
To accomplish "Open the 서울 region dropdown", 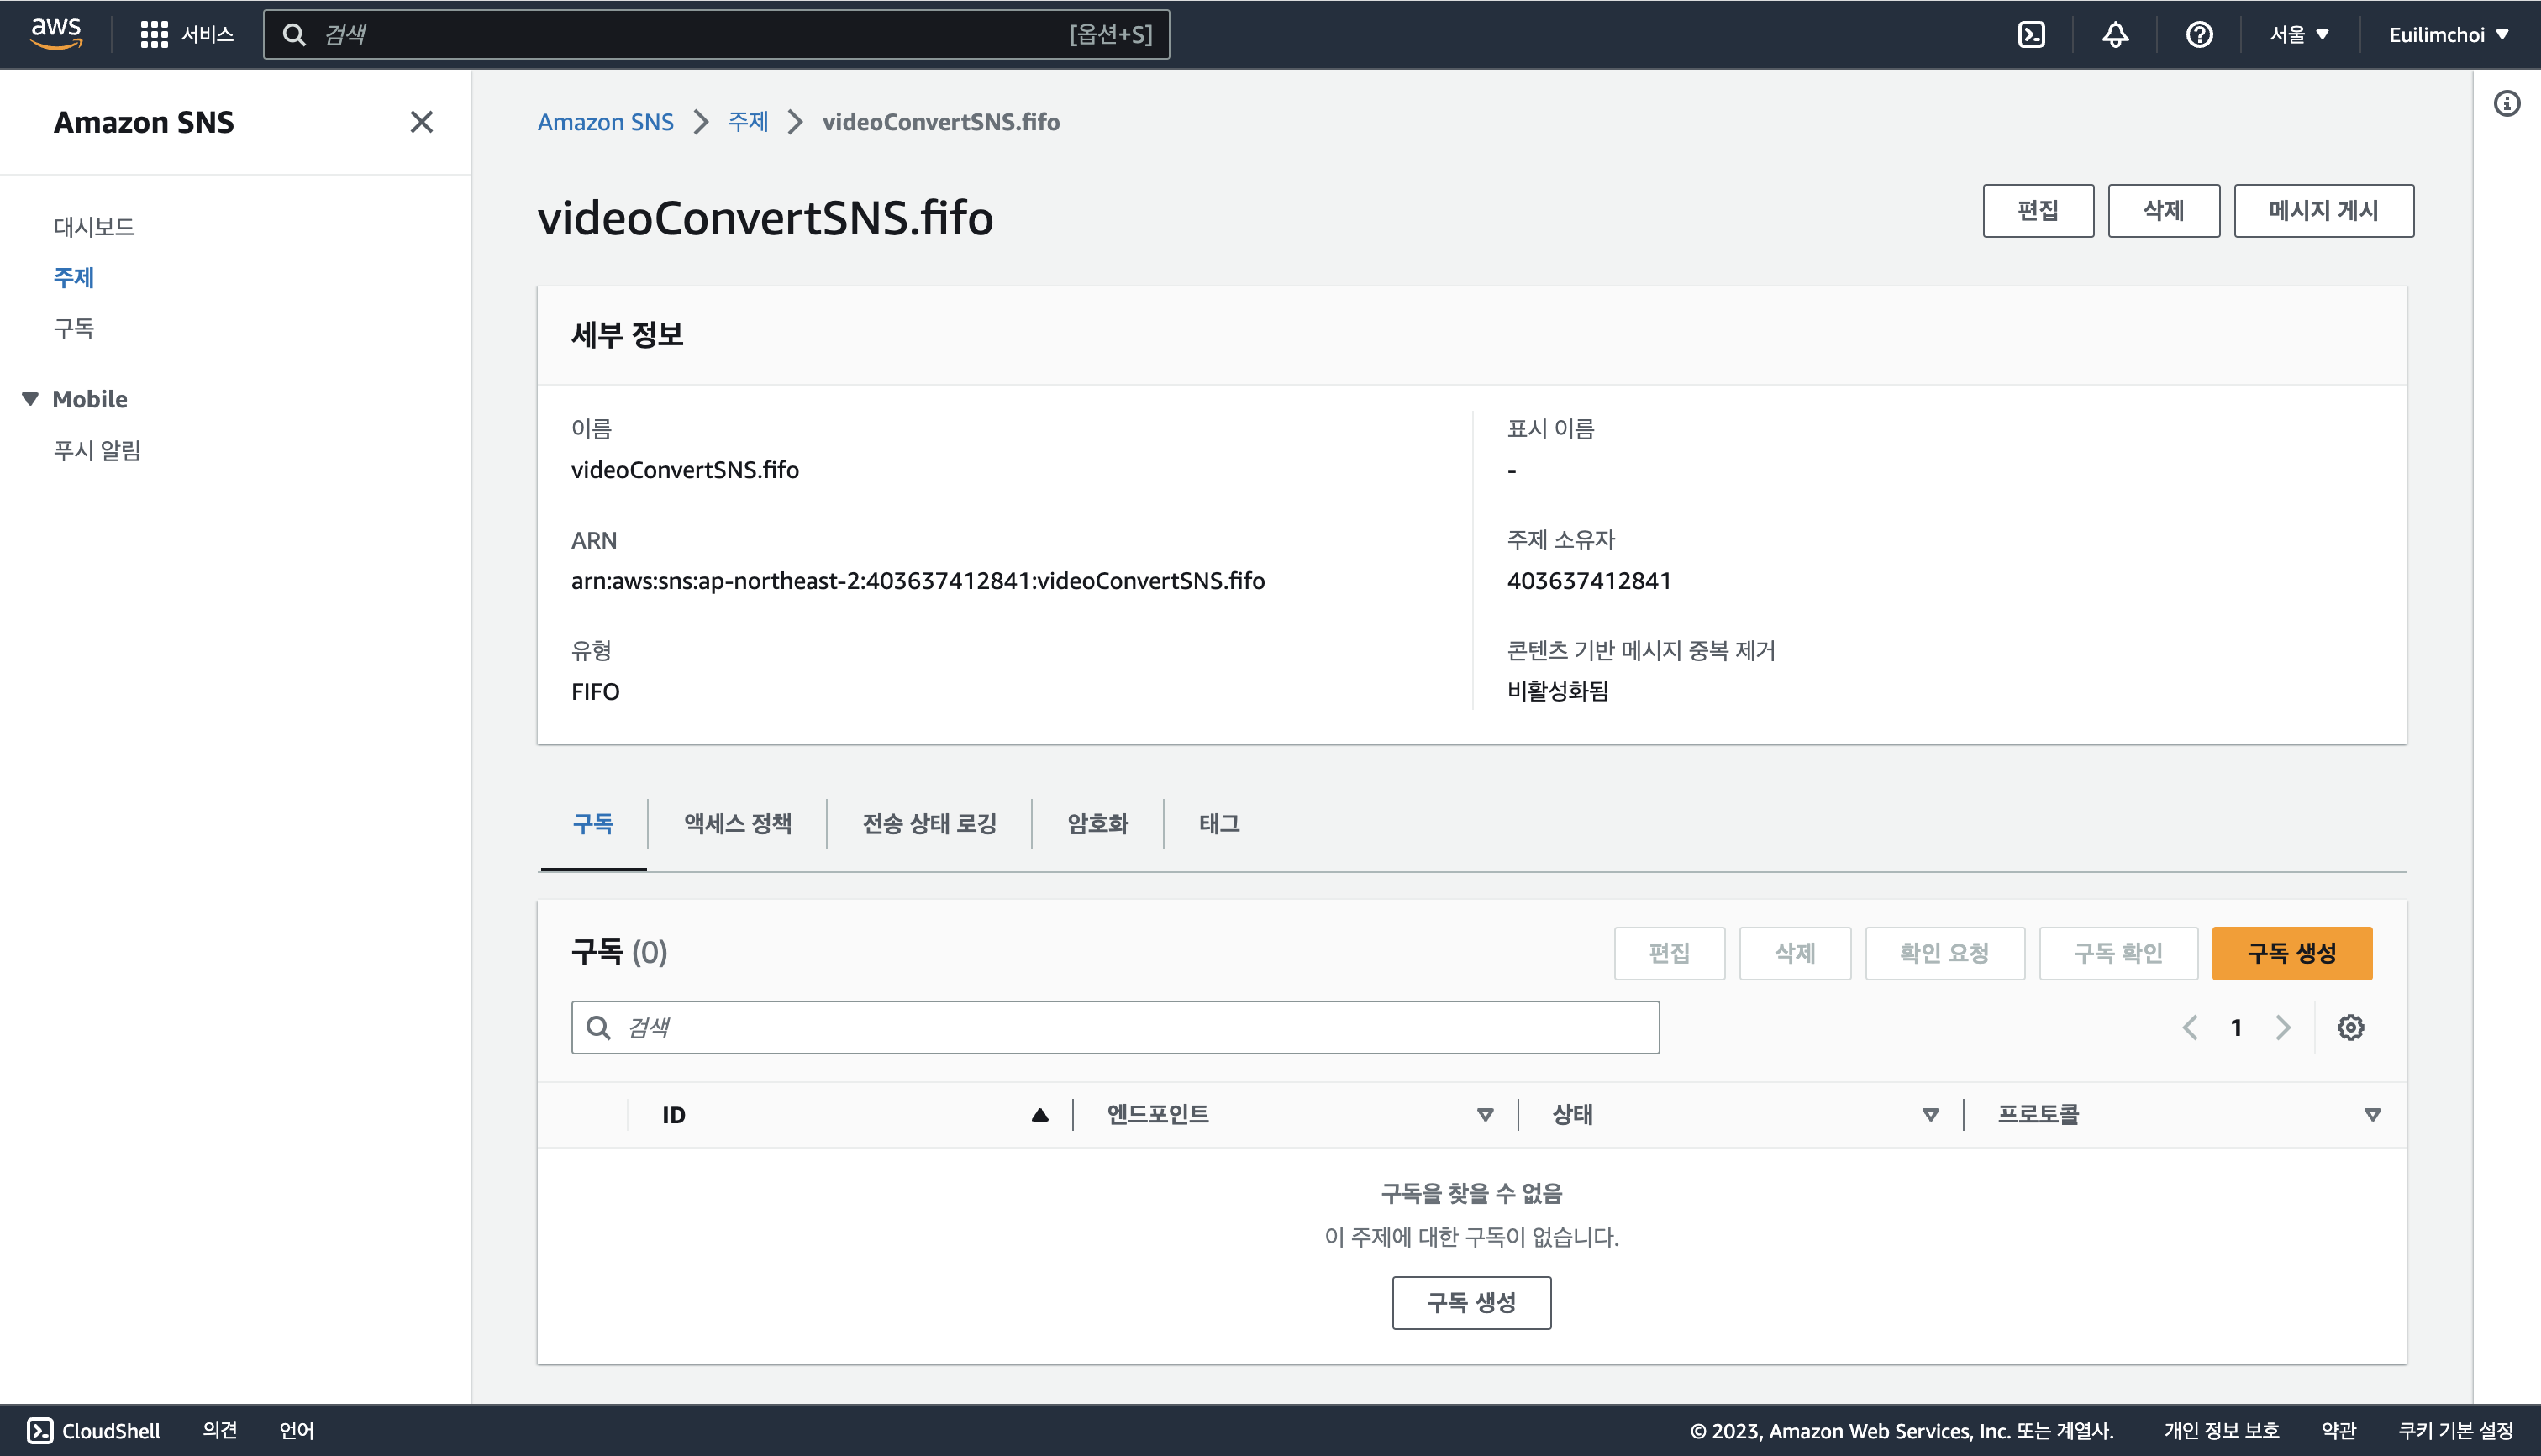I will 2299,34.
